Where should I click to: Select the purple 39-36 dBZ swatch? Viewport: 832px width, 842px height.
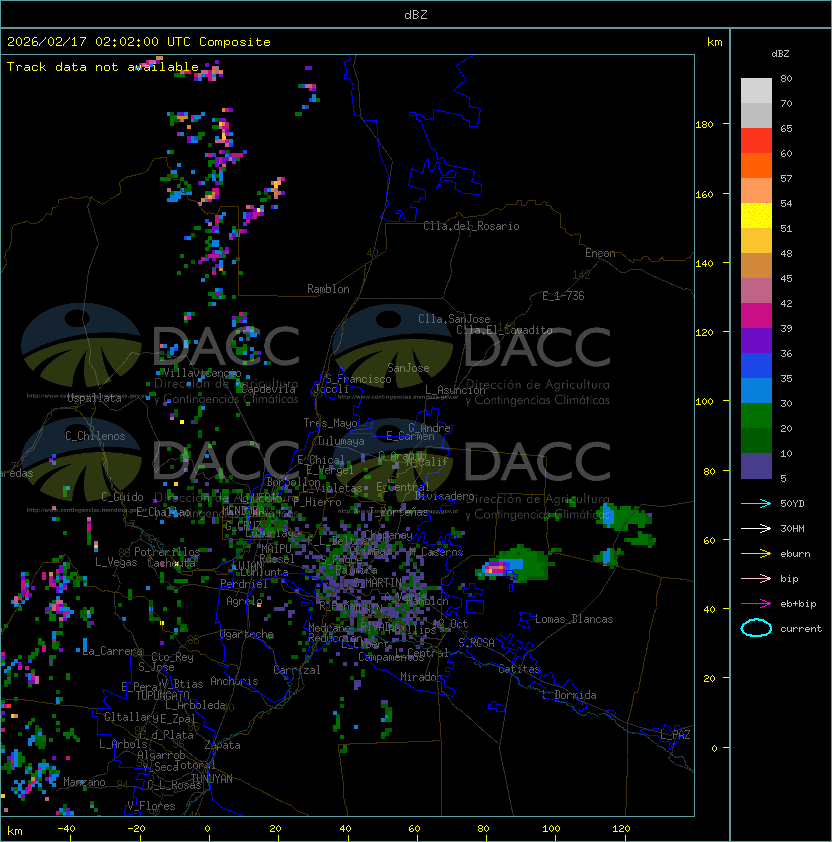pyautogui.click(x=756, y=340)
